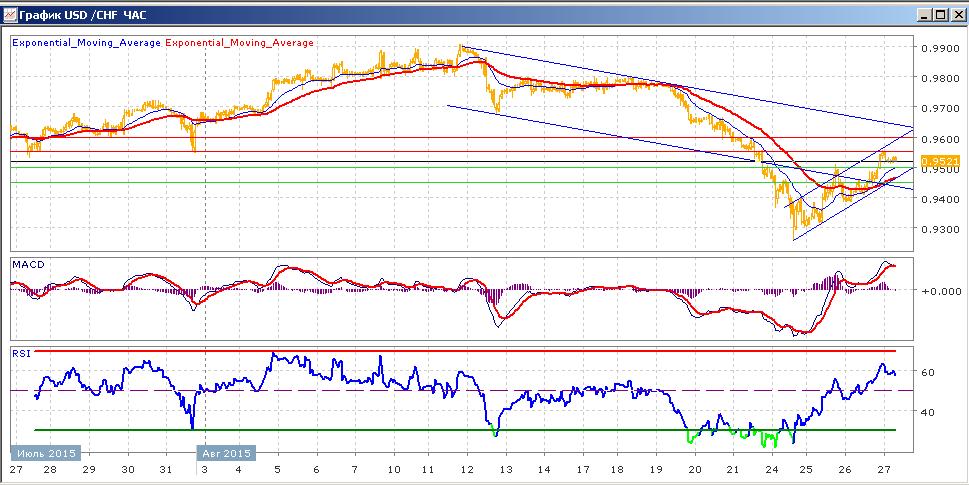The image size is (969, 485).
Task: Click date label 10 on time axis
Action: [395, 470]
